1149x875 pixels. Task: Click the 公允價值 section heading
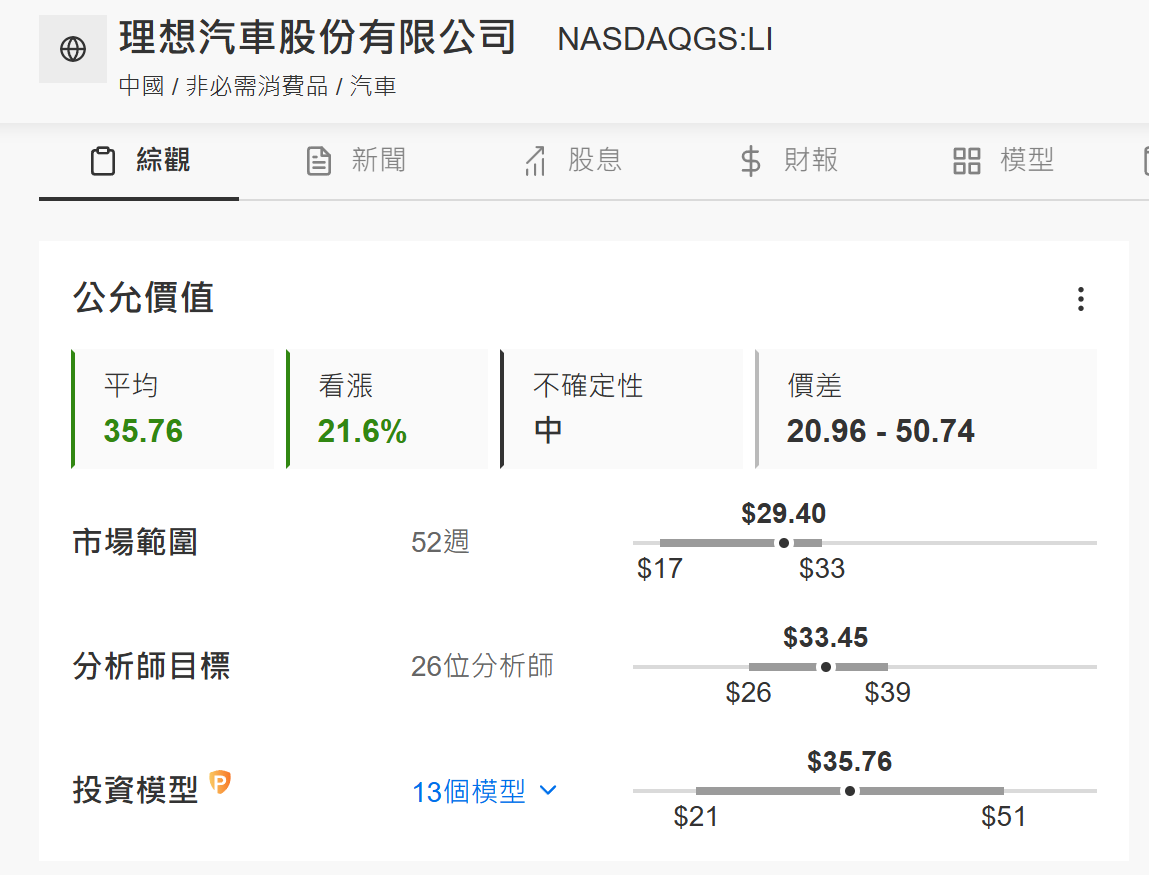[144, 298]
